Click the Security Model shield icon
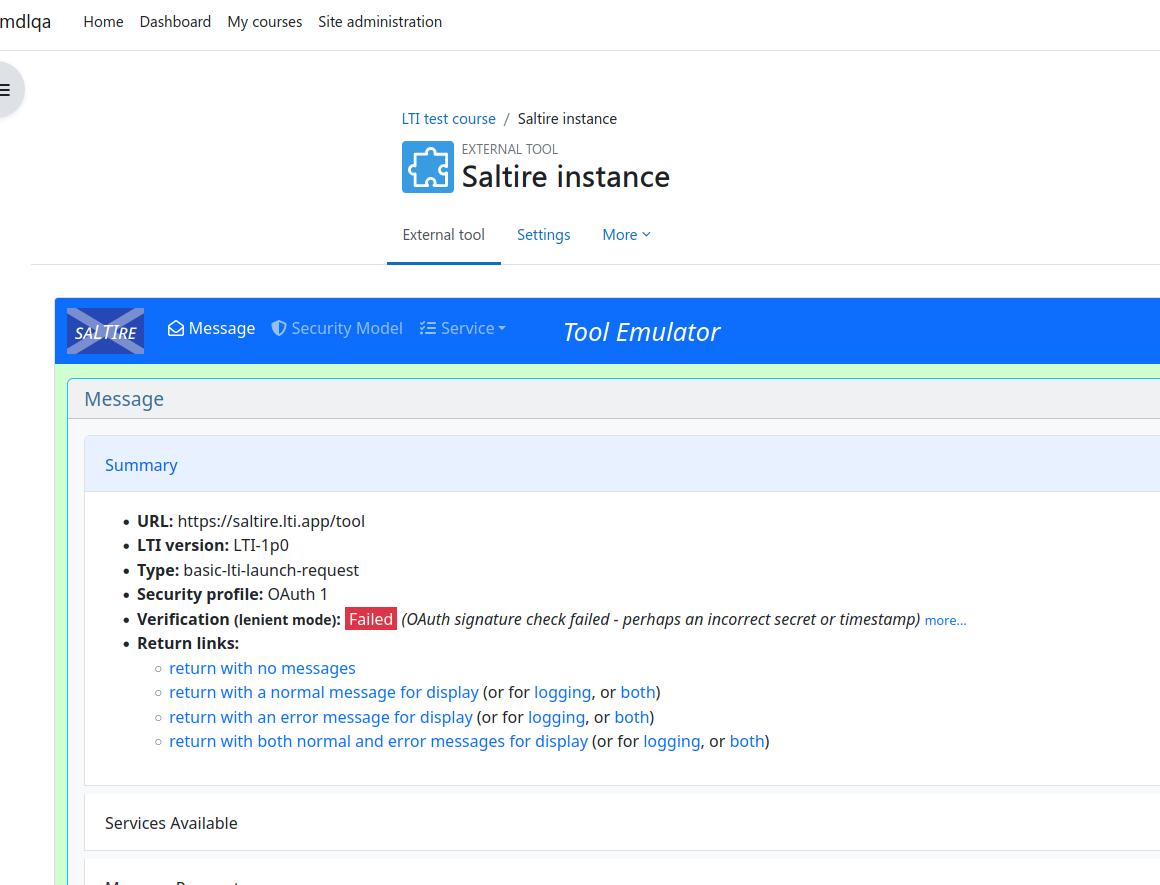 (x=279, y=328)
